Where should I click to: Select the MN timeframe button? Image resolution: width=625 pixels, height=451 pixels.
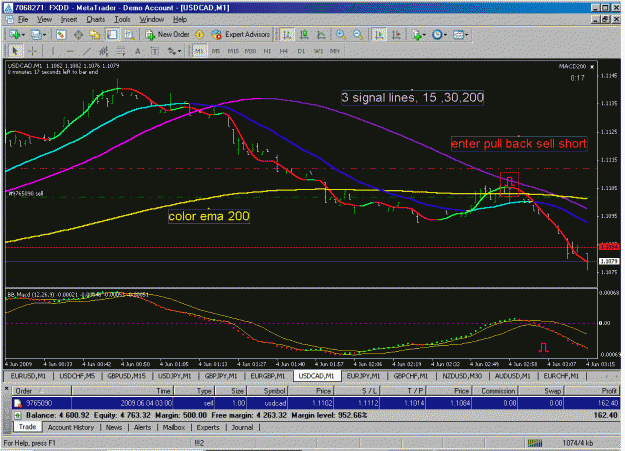click(335, 51)
